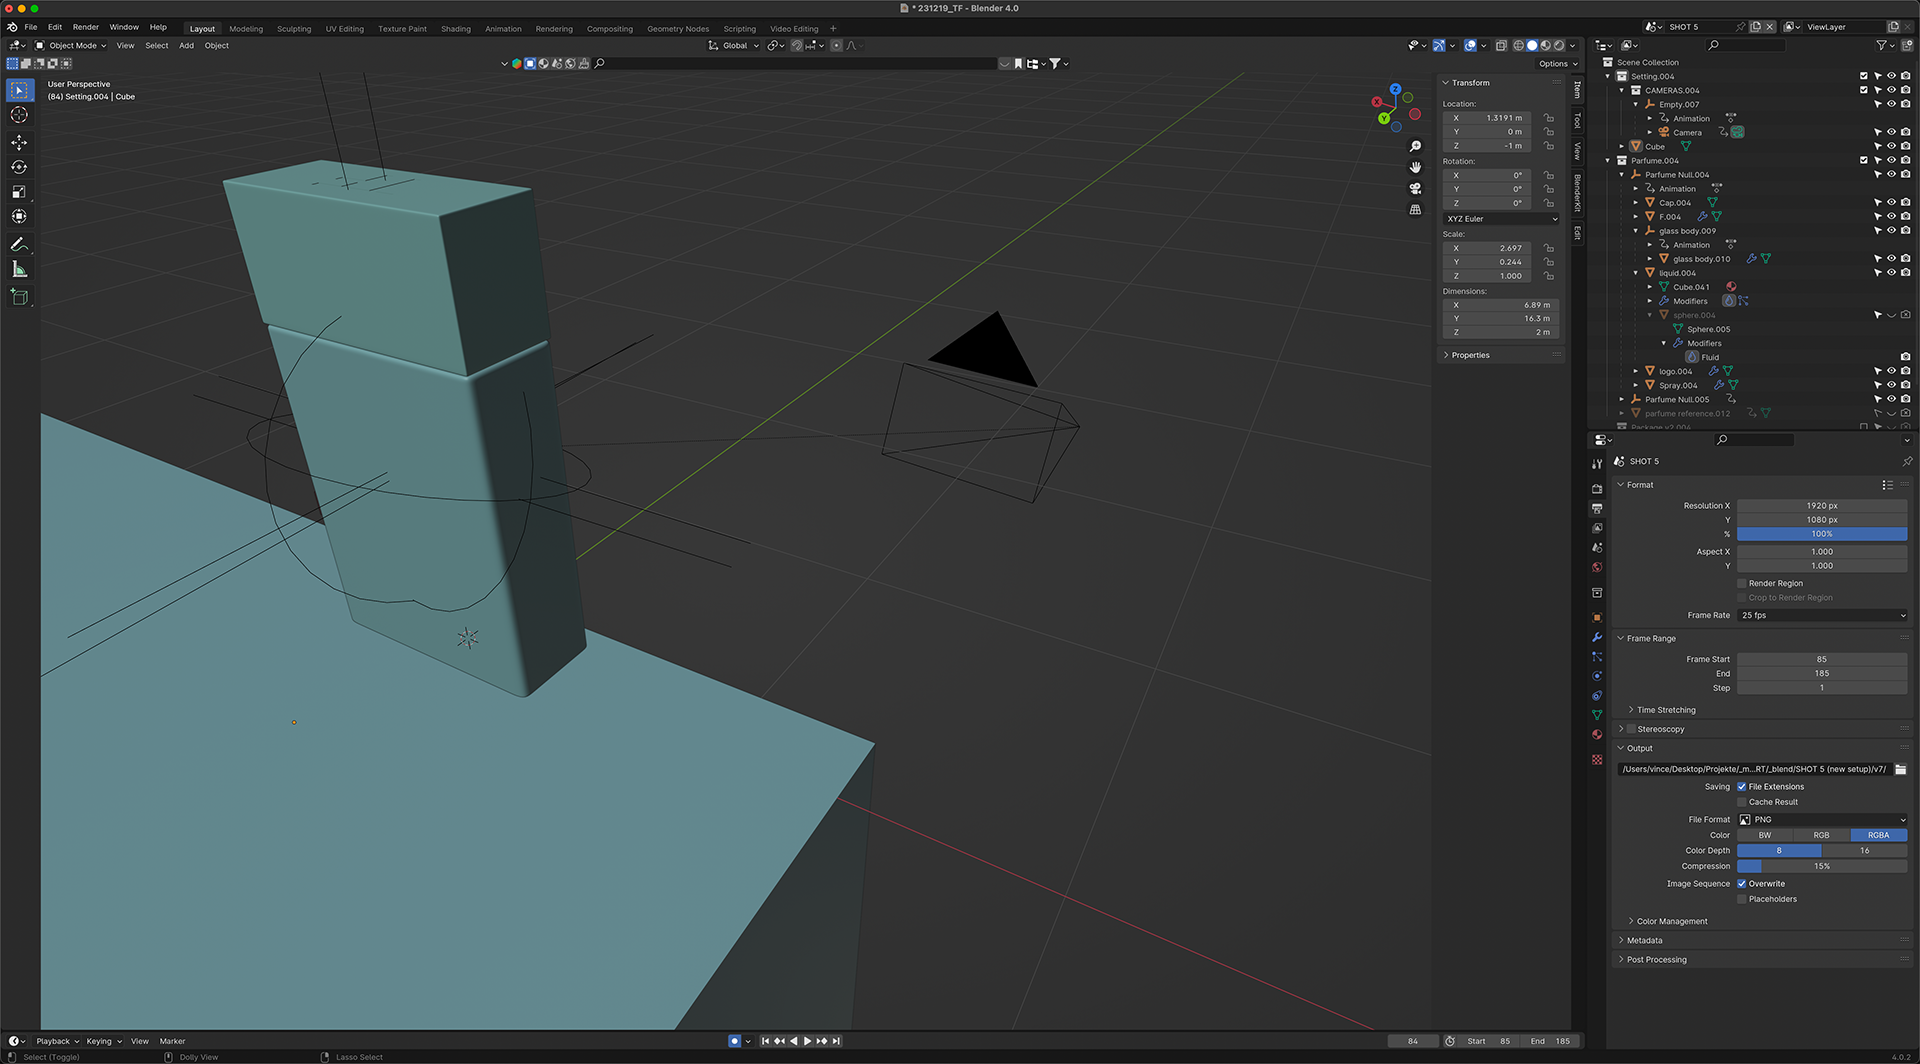Expand the Color Management section
The width and height of the screenshot is (1920, 1064).
(1671, 921)
